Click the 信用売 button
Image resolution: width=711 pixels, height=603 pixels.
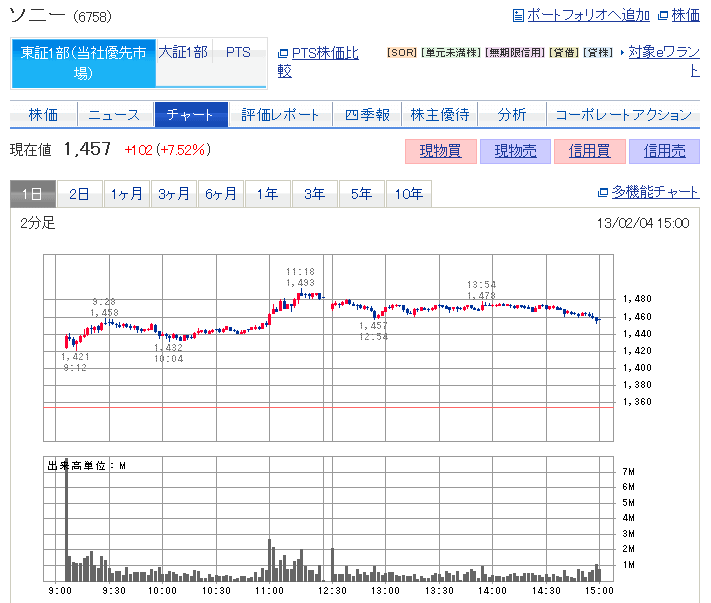tap(665, 151)
